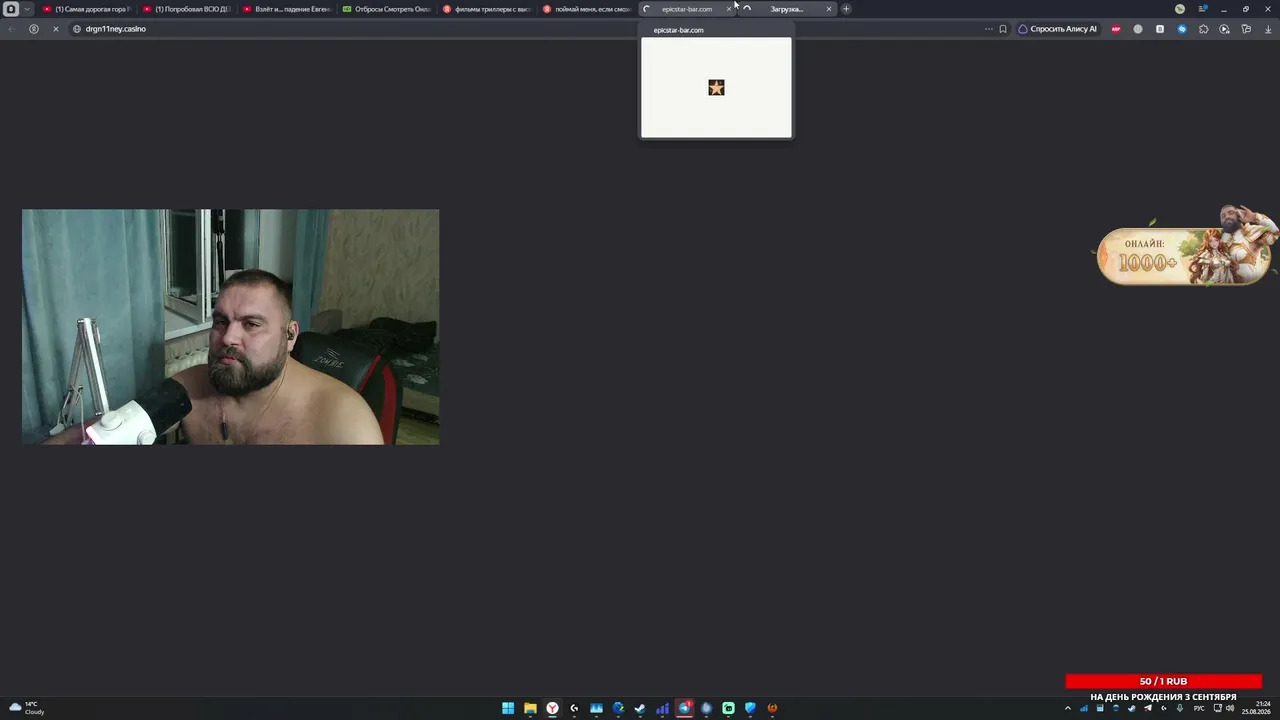Click 'Спросить Алису AI' button

(x=1058, y=29)
